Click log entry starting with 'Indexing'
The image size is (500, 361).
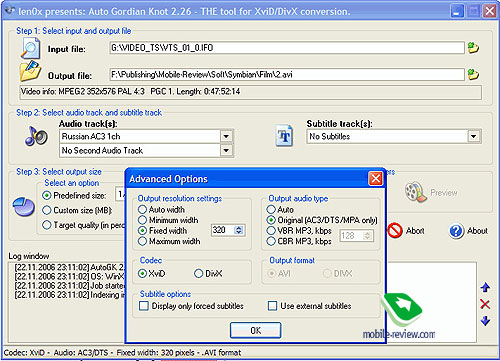coord(69,295)
